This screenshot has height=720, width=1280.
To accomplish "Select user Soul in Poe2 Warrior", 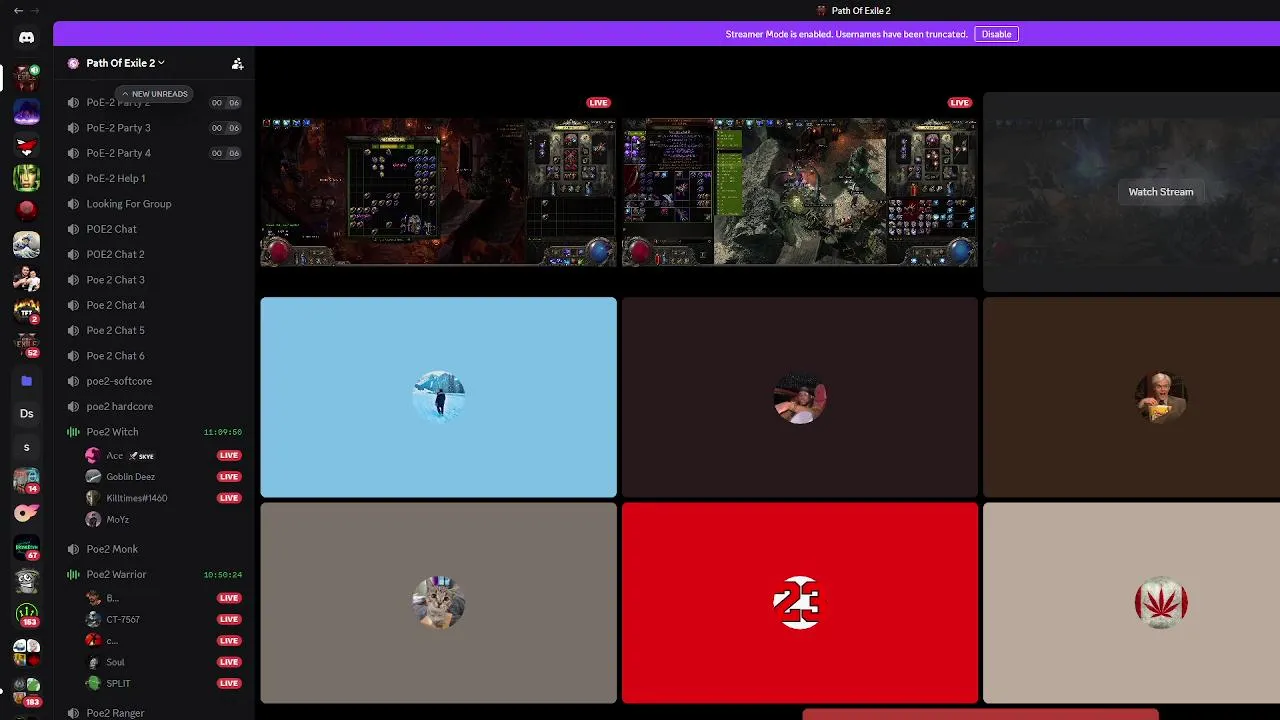I will pyautogui.click(x=165, y=662).
